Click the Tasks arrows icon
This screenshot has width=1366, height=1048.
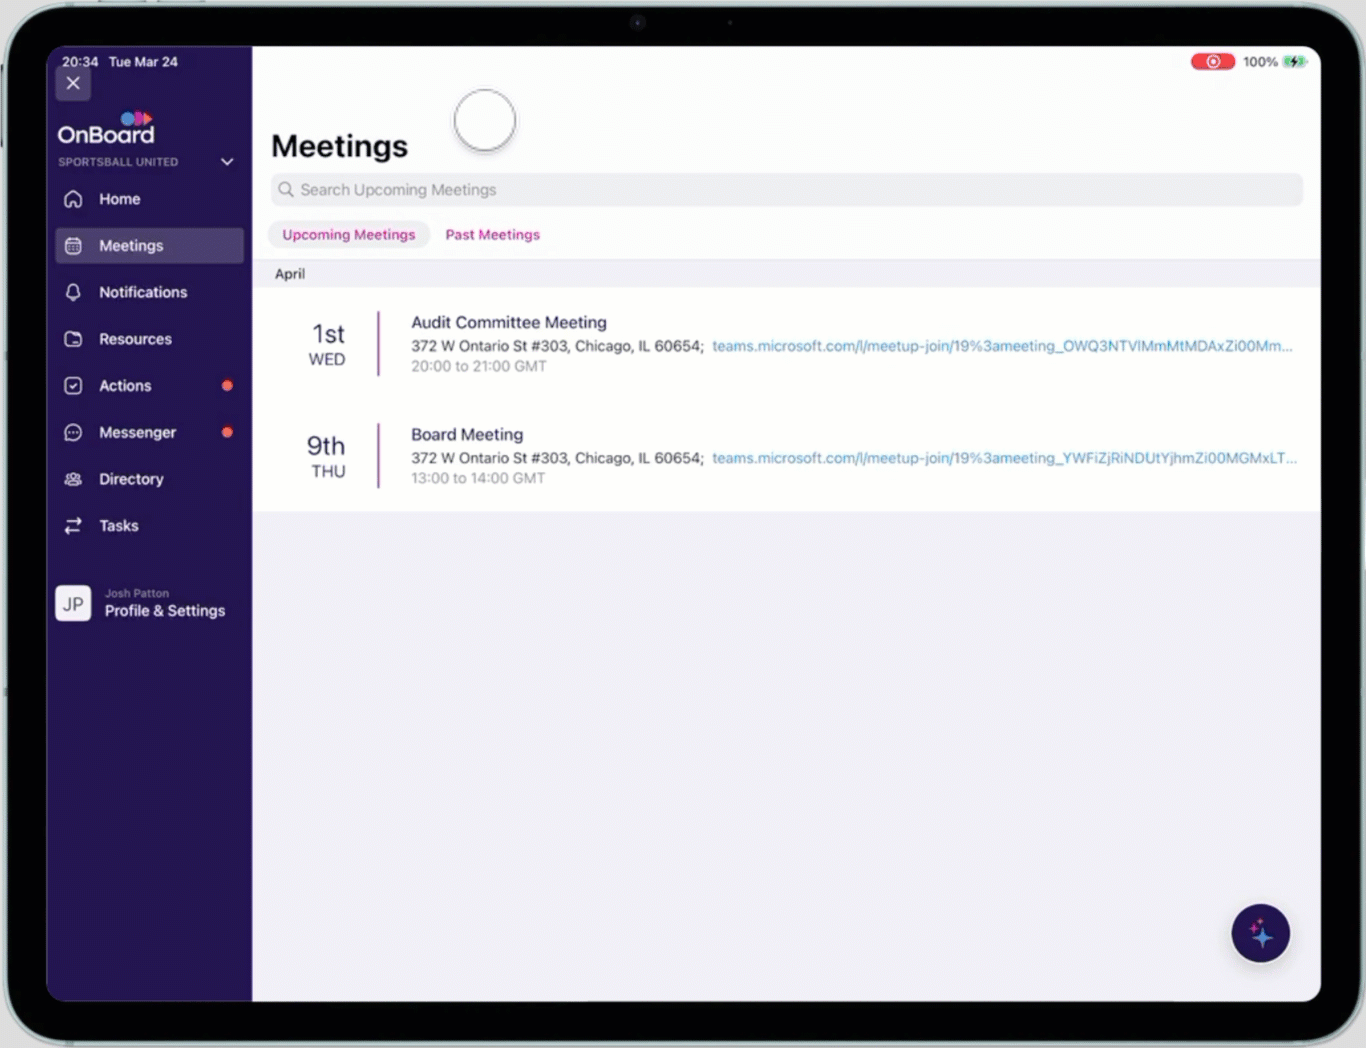[x=73, y=526]
